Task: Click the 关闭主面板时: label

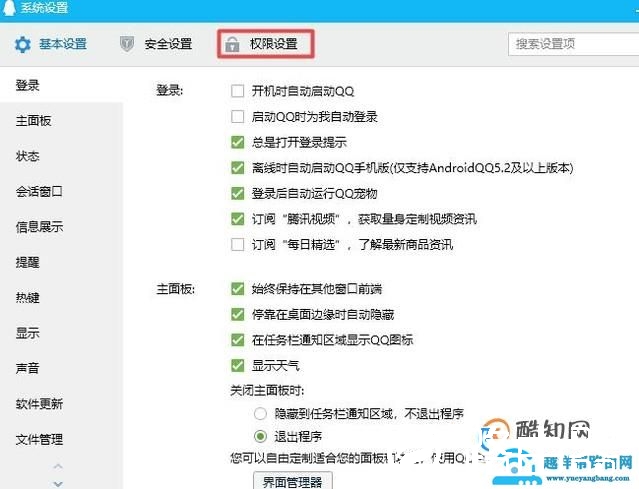Action: (267, 391)
